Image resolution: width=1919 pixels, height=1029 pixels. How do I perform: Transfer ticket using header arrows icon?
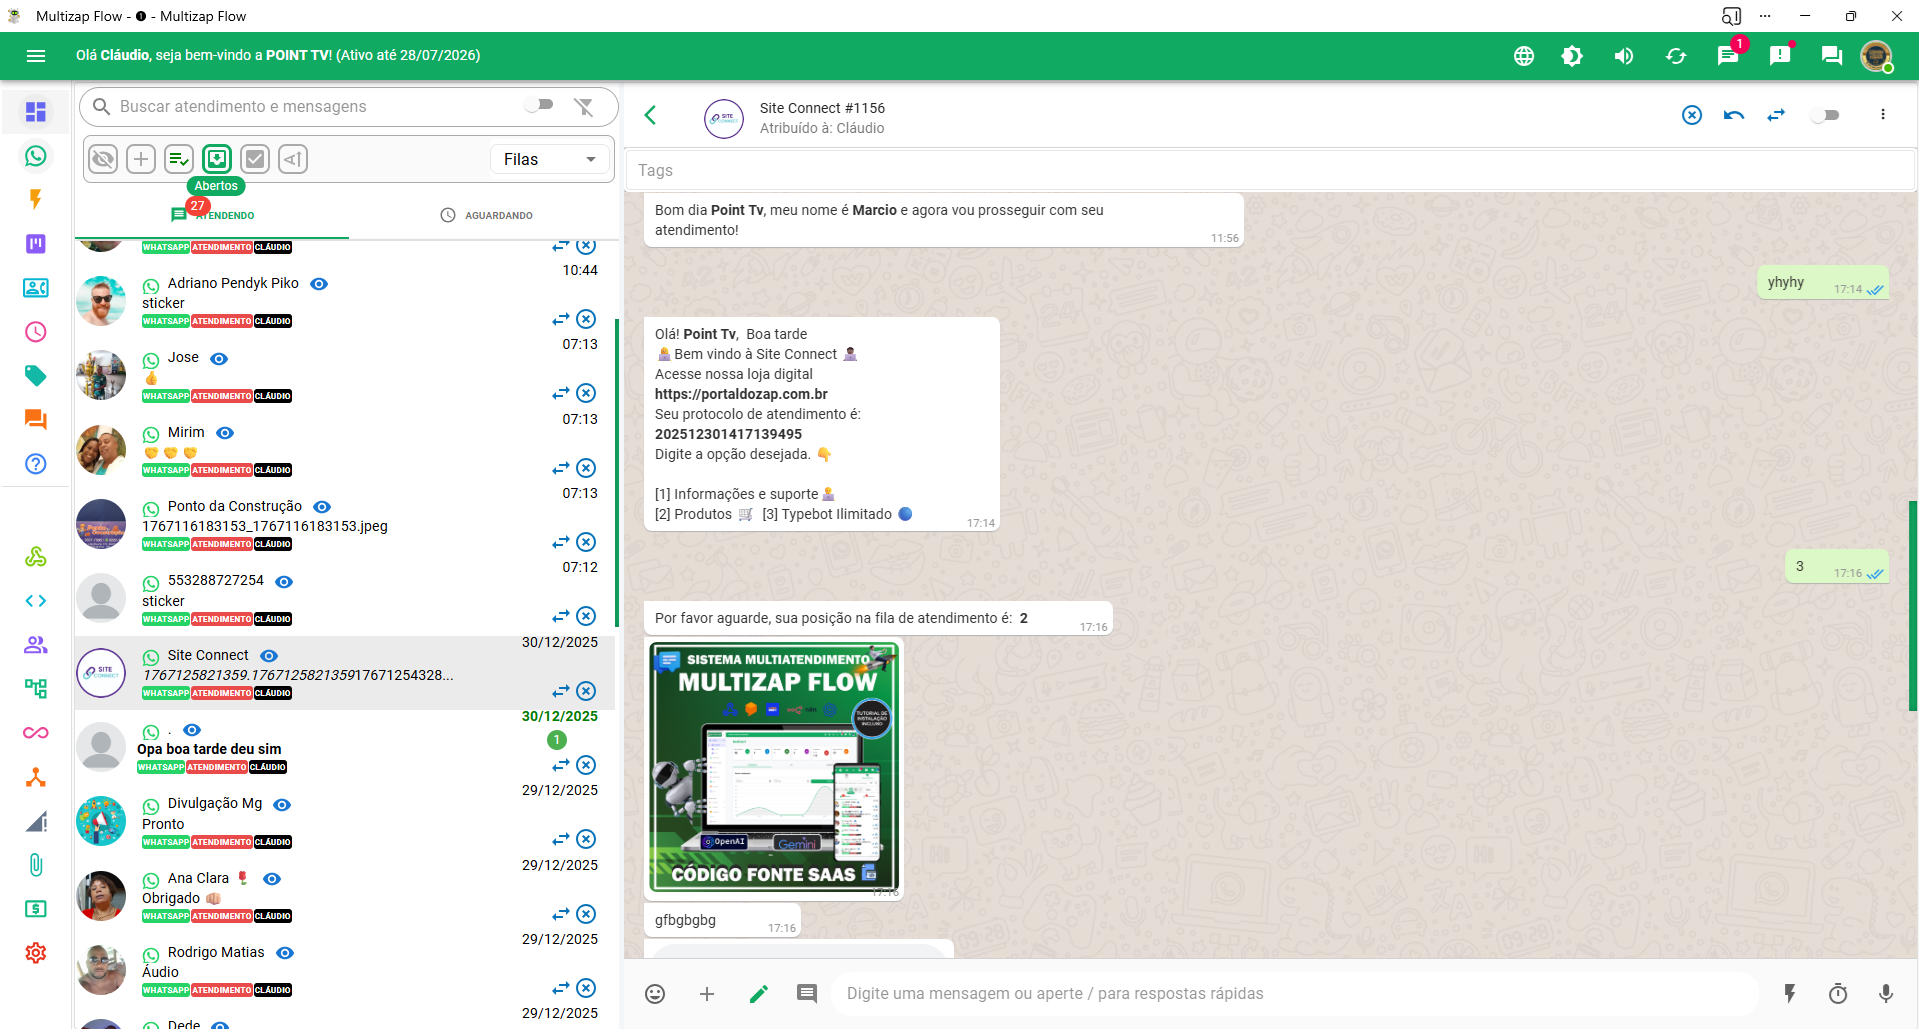1776,115
